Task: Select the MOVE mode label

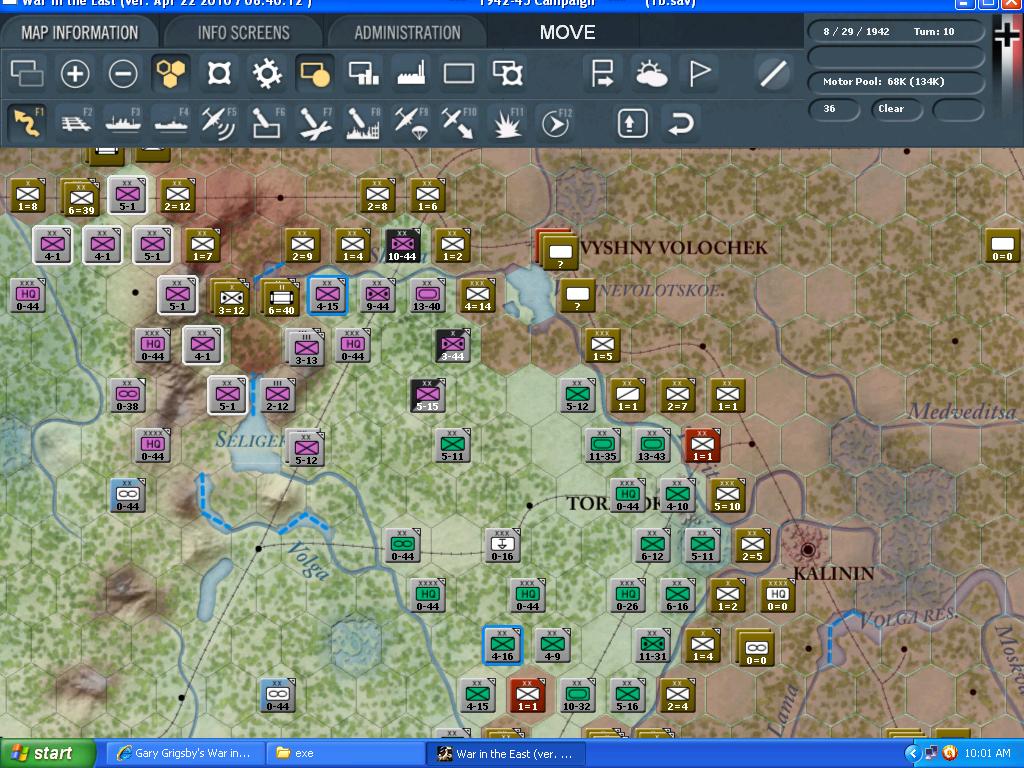Action: click(x=567, y=33)
